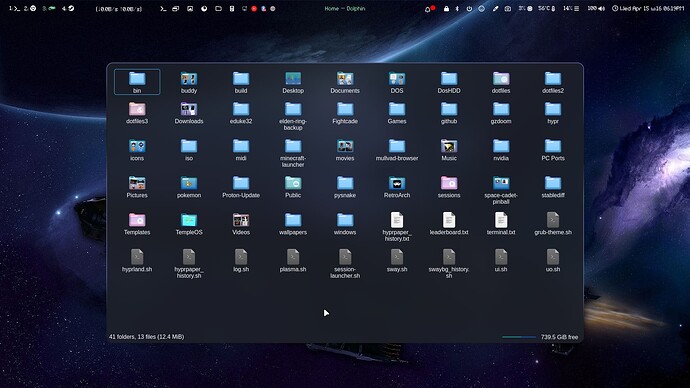Open the screenshot camera icon in the top bar
Viewport: 690px width, 388px height.
(507, 9)
